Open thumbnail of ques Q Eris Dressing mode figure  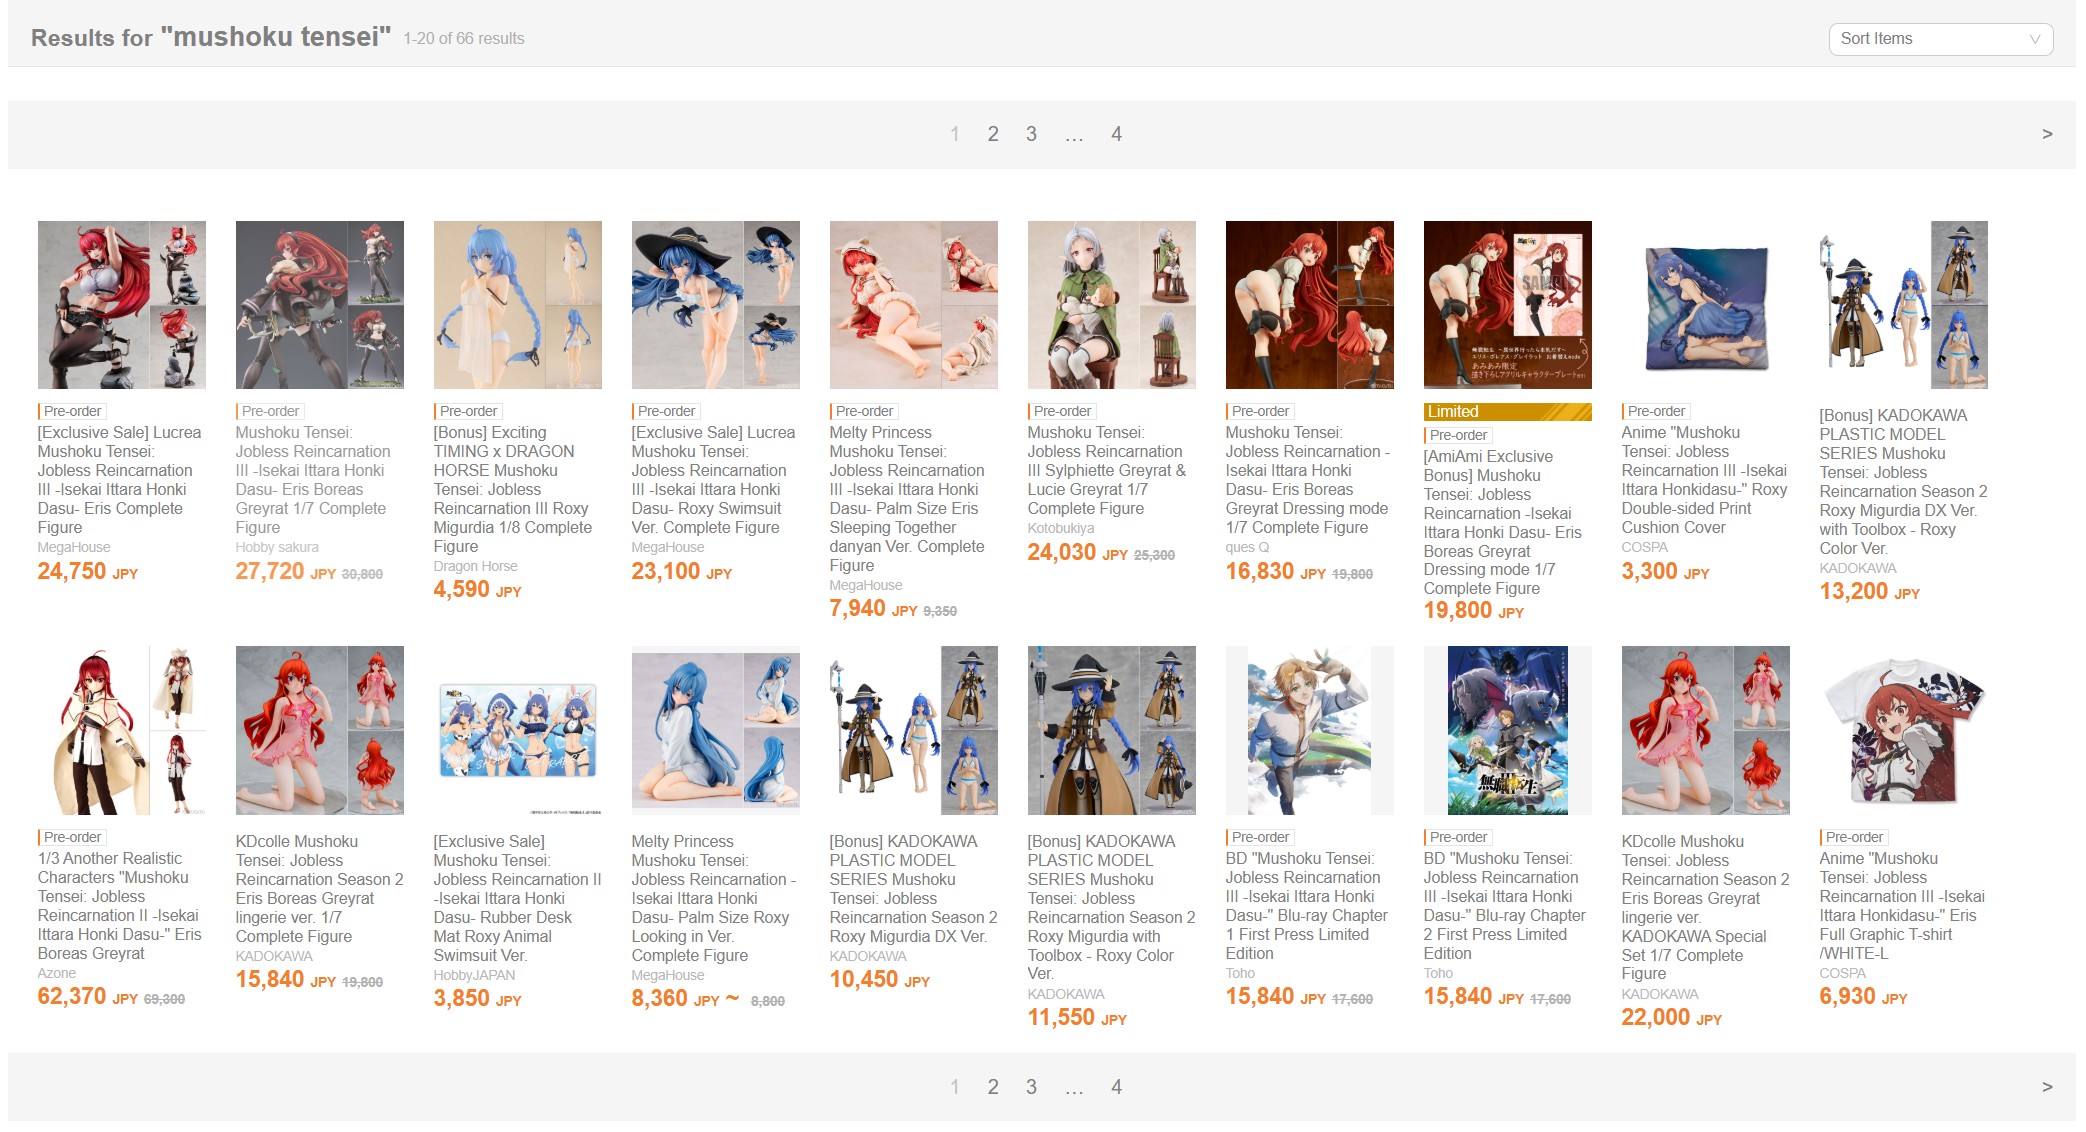[x=1310, y=305]
